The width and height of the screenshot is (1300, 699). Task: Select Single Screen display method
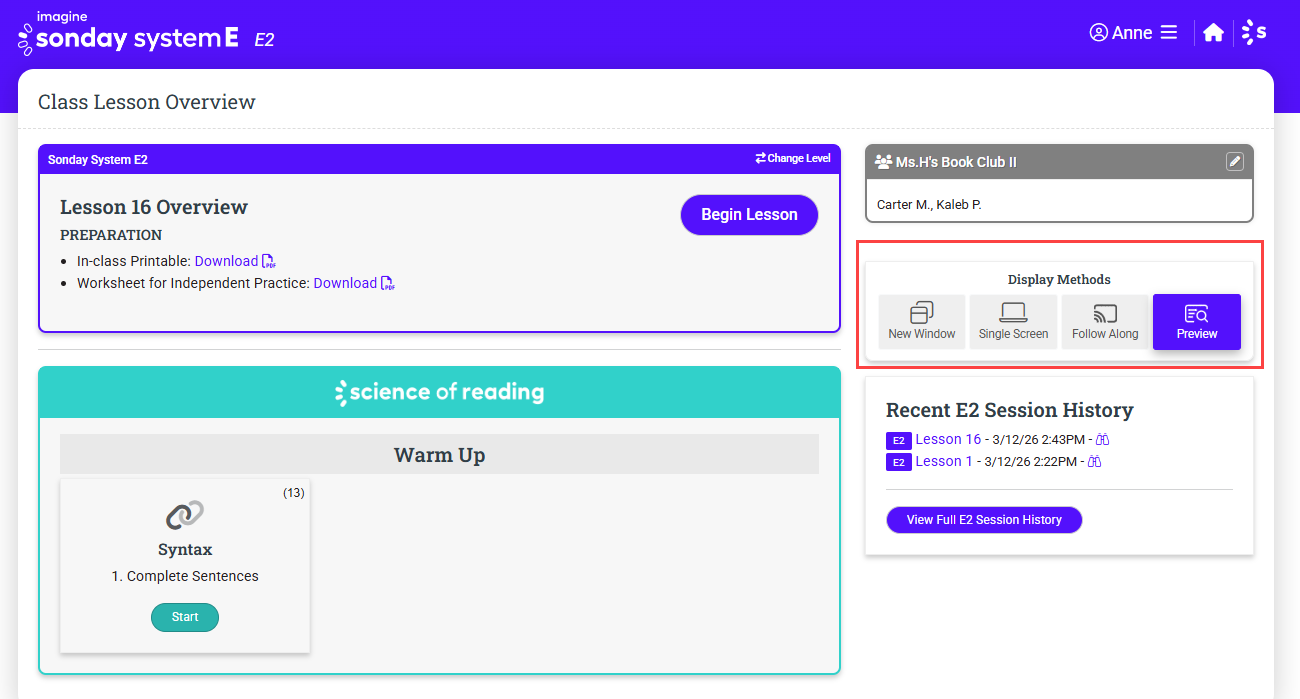[1013, 322]
